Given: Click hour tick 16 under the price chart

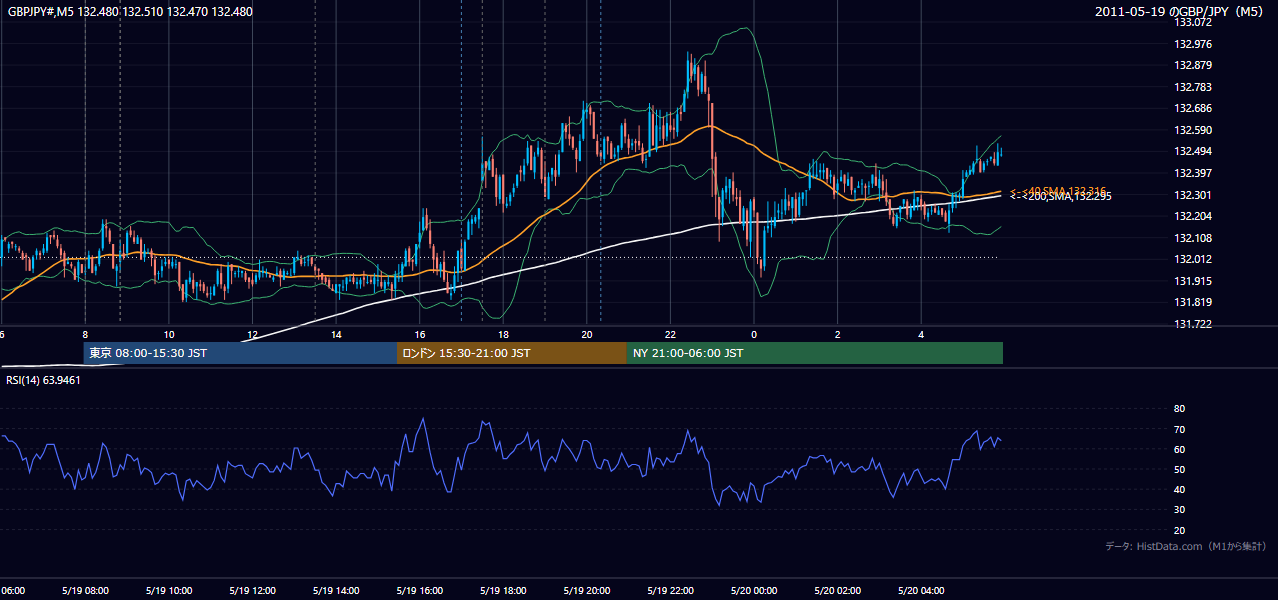Looking at the screenshot, I should (x=420, y=335).
